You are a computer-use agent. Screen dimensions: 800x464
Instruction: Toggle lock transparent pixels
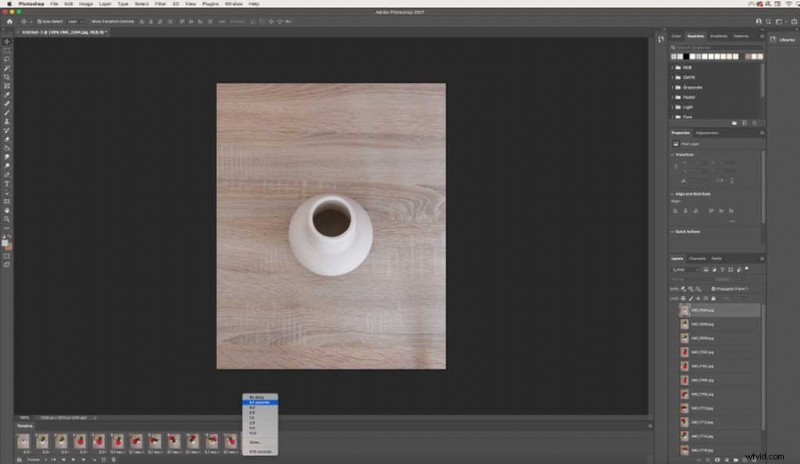[x=683, y=299]
